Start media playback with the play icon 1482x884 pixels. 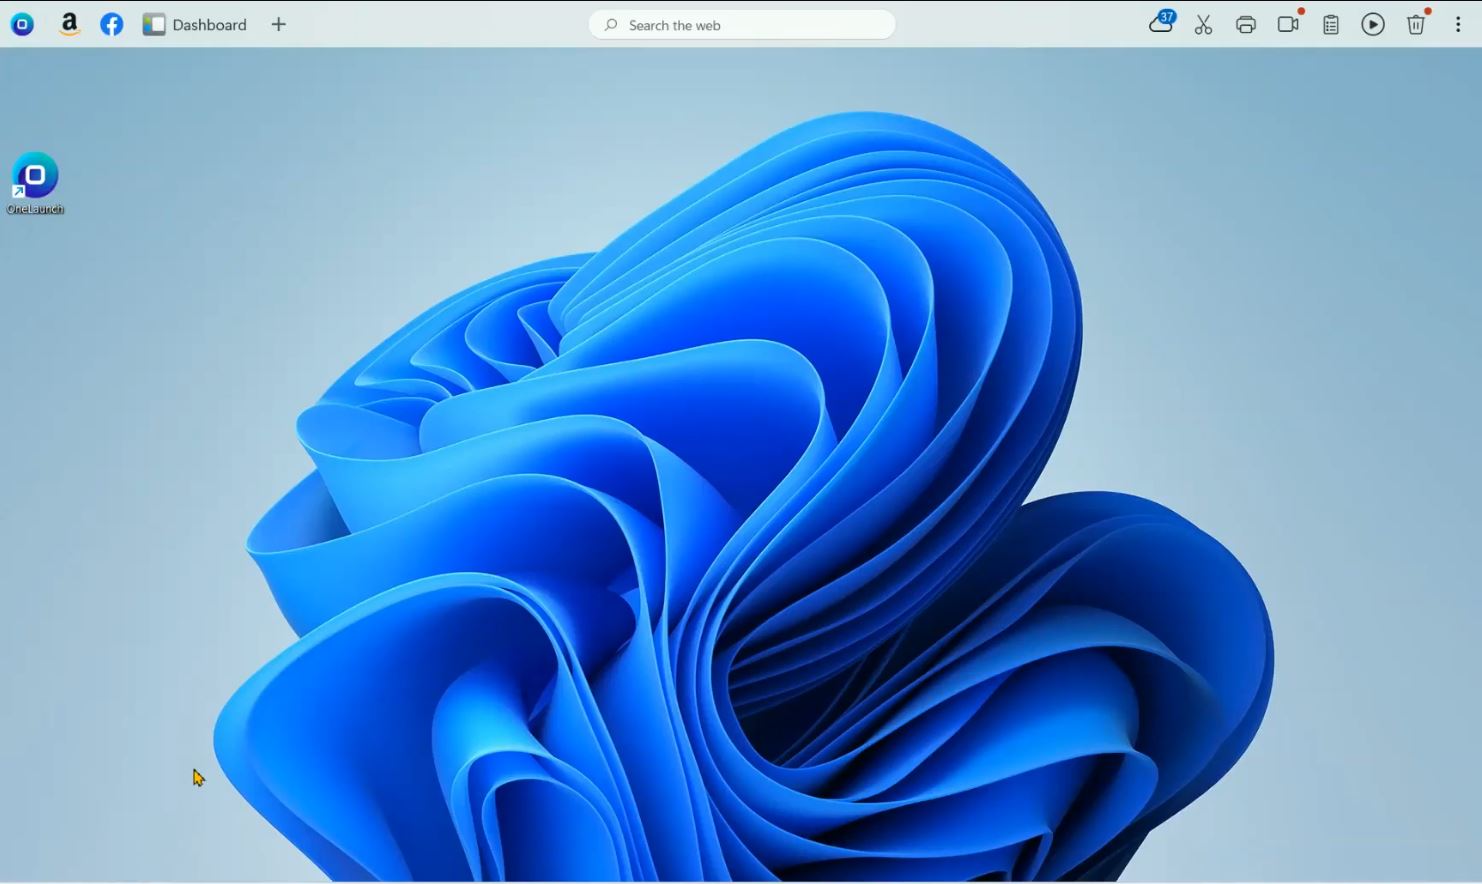(1372, 24)
